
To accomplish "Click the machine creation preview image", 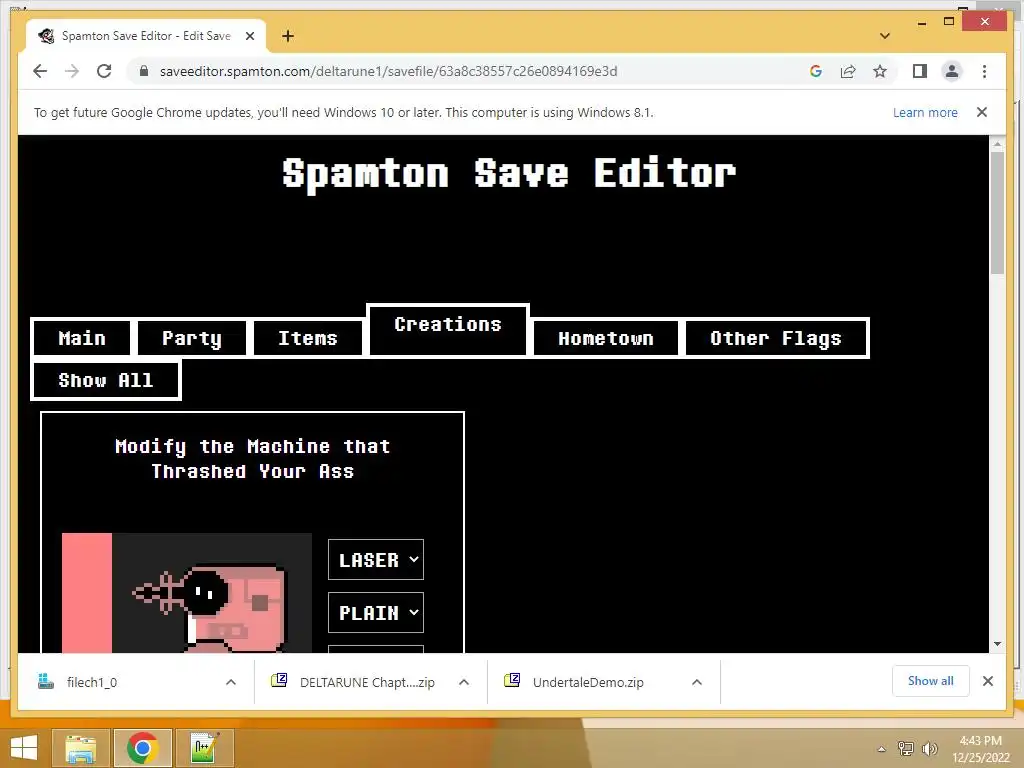I will pyautogui.click(x=187, y=593).
